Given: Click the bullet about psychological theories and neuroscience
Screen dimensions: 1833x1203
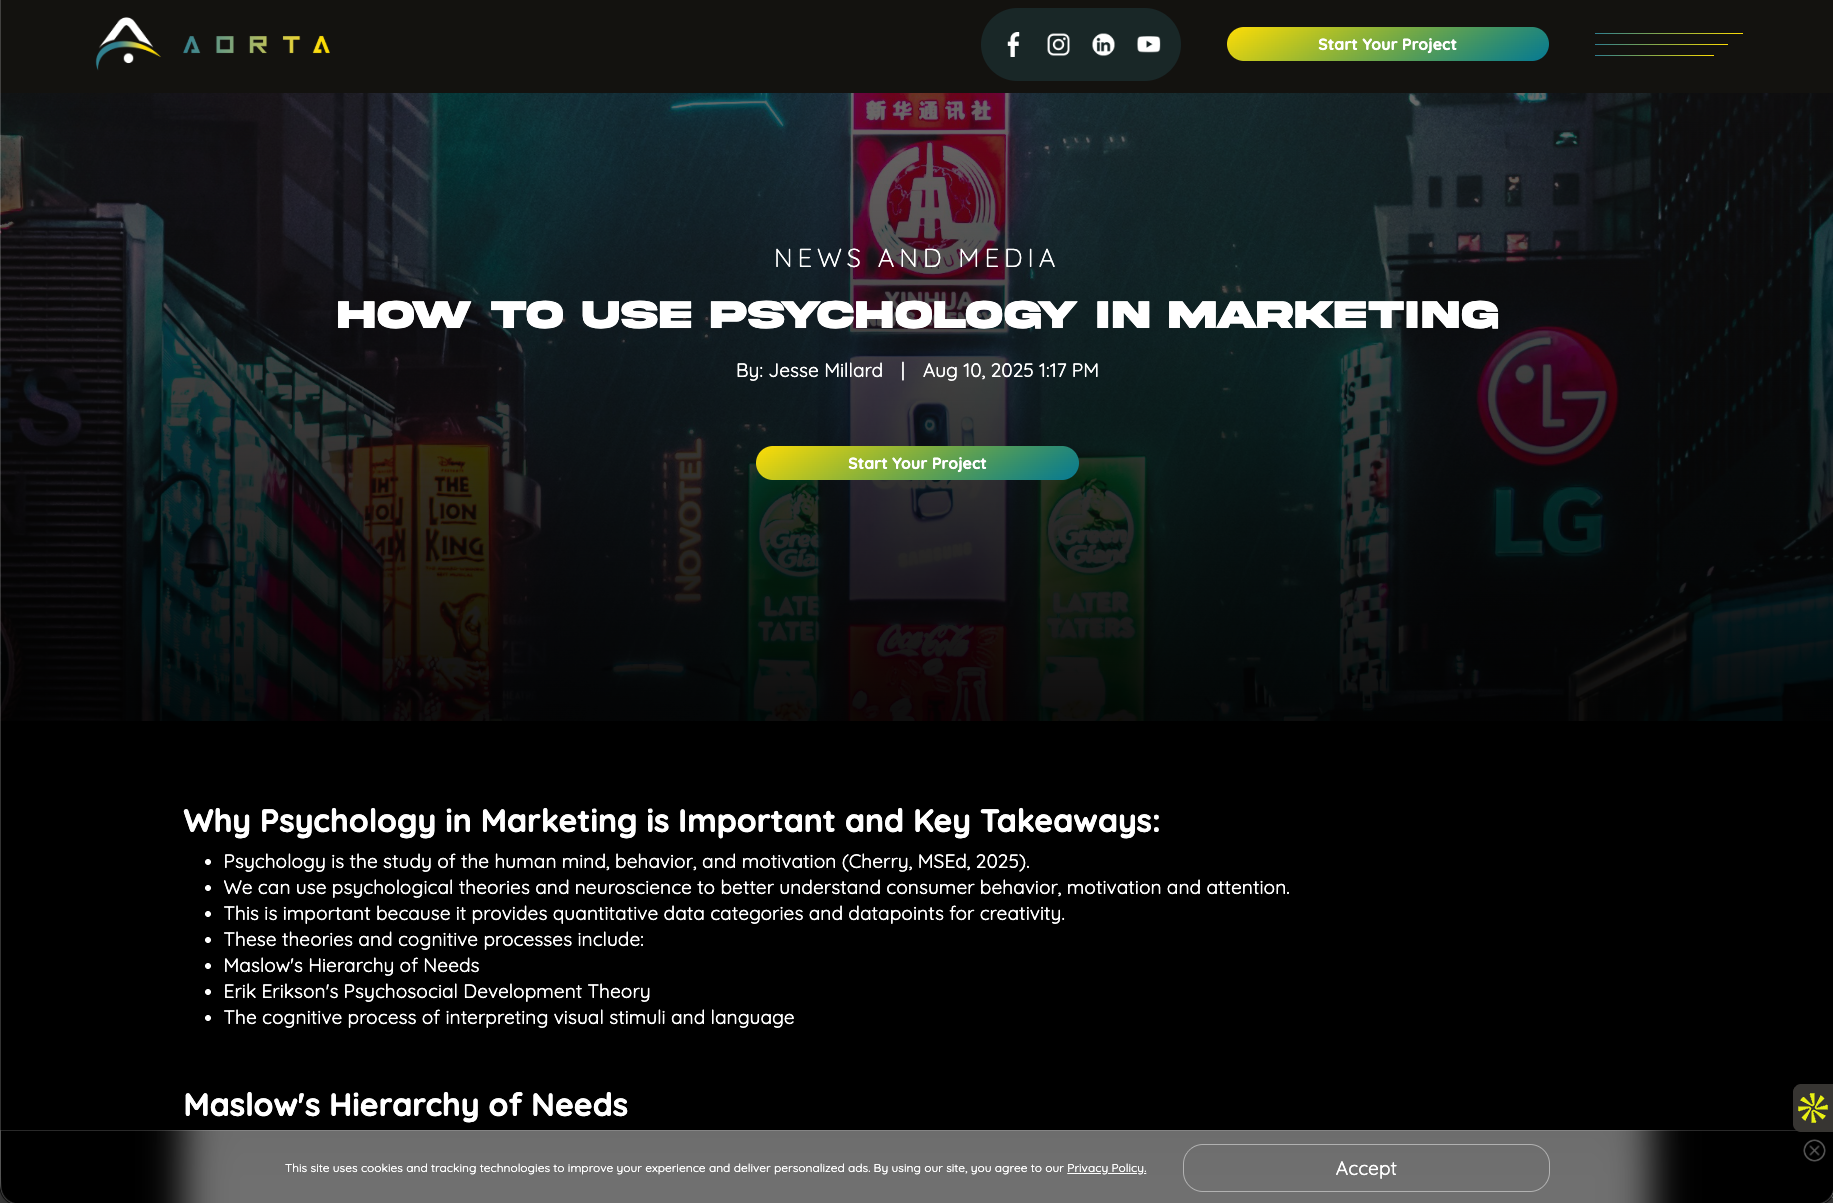Looking at the screenshot, I should pos(756,887).
